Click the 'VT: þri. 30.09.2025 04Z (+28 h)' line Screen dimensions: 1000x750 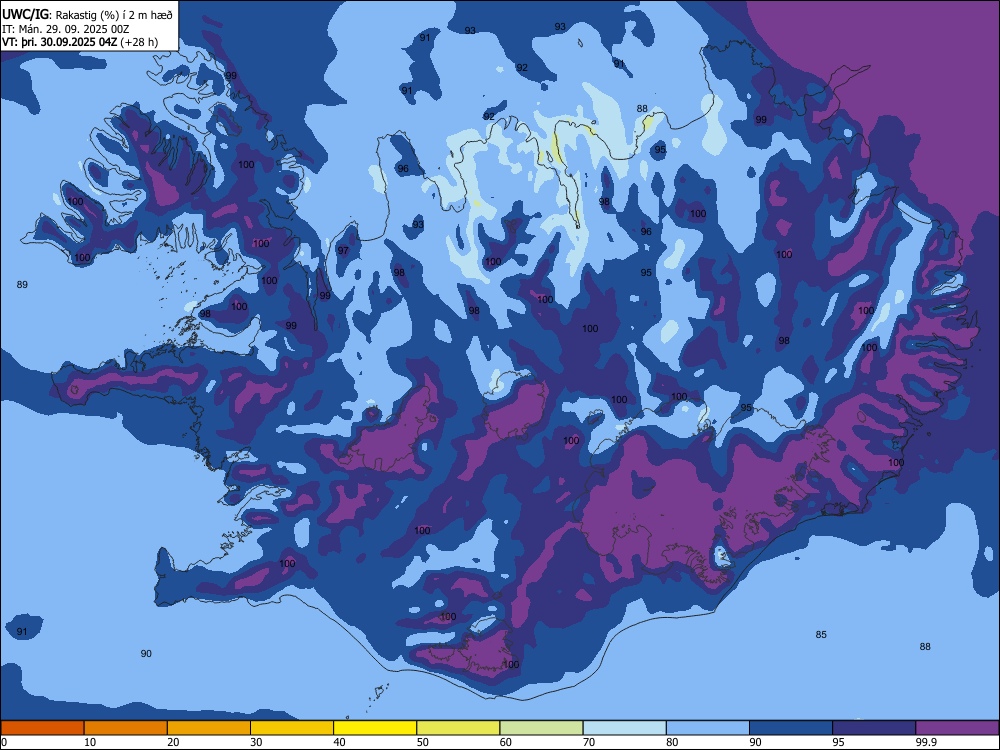tap(80, 42)
